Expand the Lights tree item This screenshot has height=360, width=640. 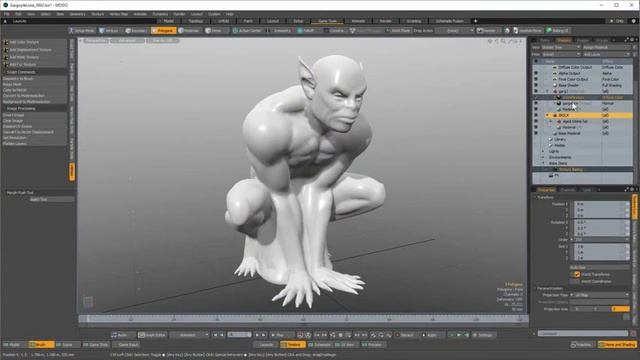pyautogui.click(x=543, y=151)
